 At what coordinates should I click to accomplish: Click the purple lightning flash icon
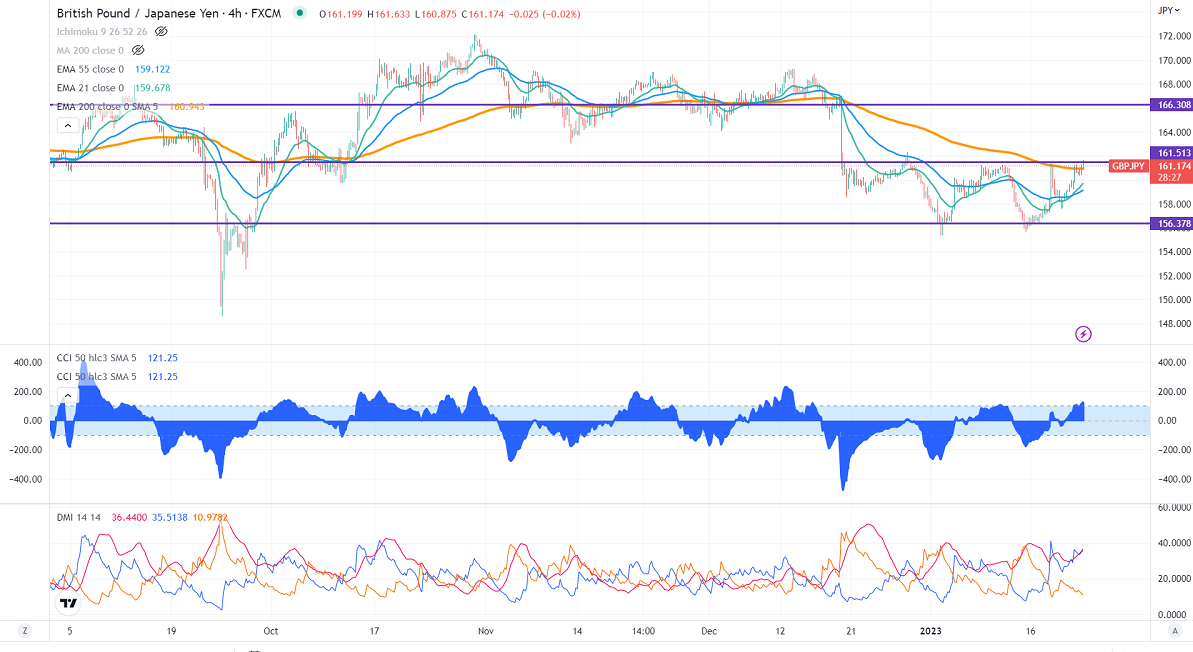click(1083, 333)
